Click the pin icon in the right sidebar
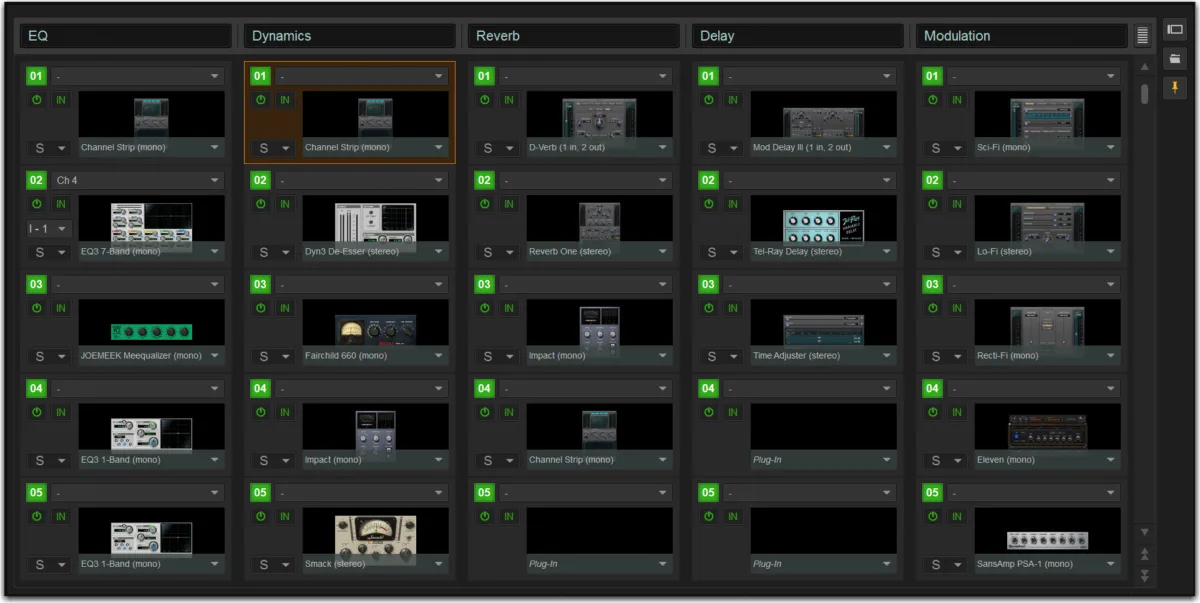1200x603 pixels. 1175,88
